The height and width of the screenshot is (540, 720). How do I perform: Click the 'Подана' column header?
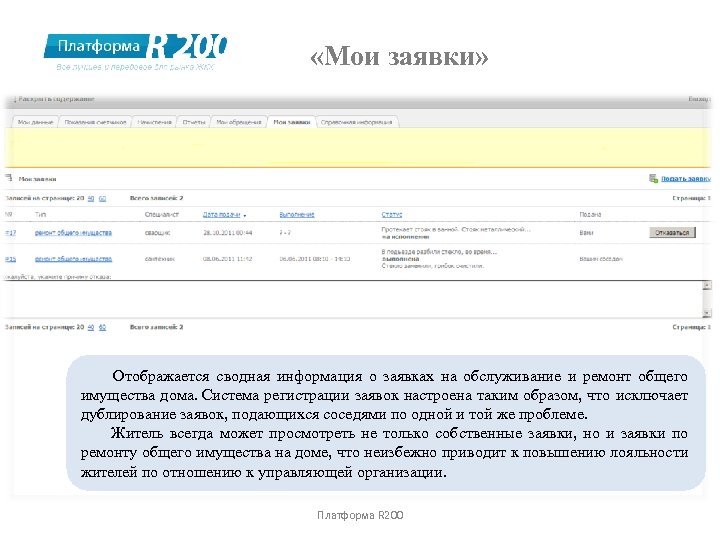pyautogui.click(x=591, y=214)
